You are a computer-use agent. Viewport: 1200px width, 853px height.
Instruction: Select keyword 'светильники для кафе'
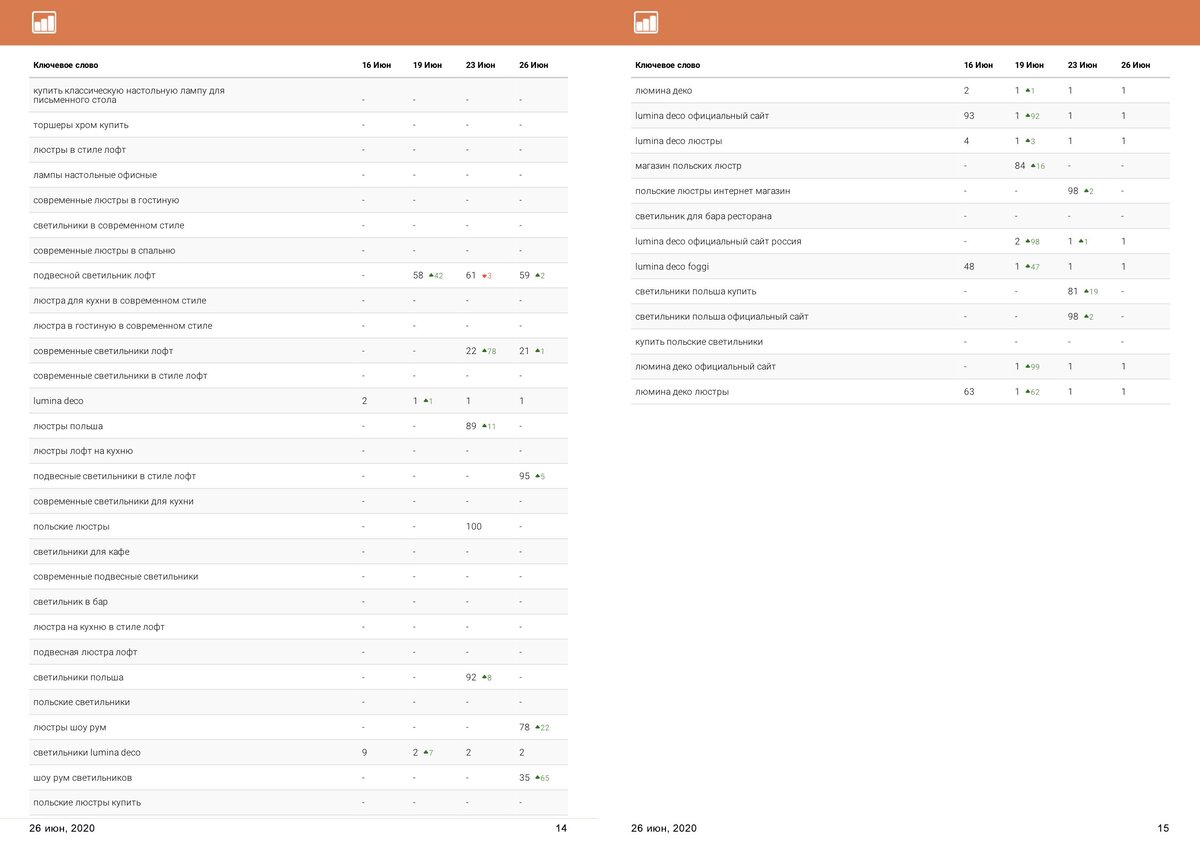pos(81,551)
